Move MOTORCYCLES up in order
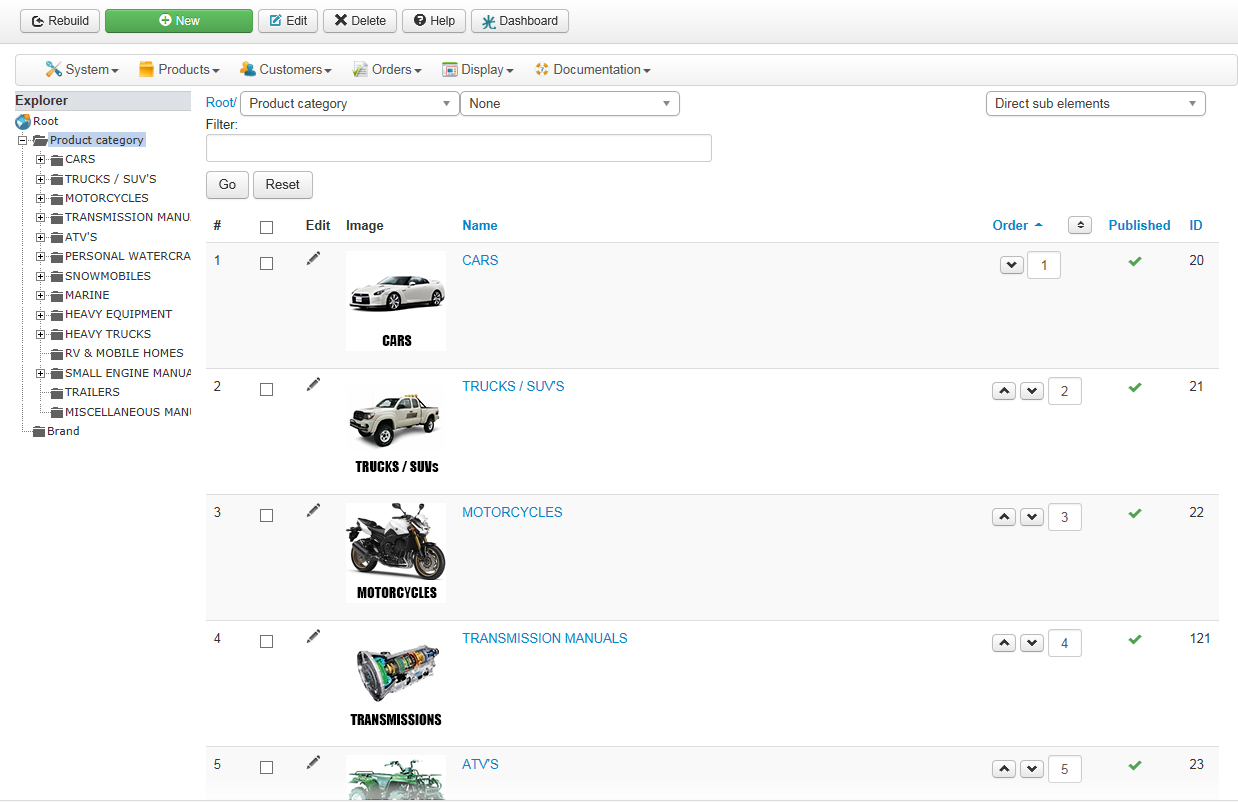The height and width of the screenshot is (802, 1238). tap(1004, 517)
